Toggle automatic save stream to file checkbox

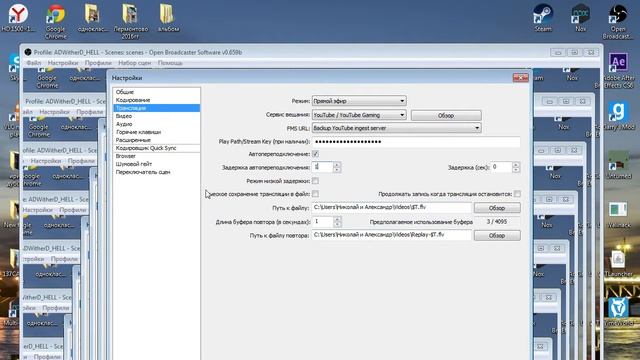(x=315, y=194)
